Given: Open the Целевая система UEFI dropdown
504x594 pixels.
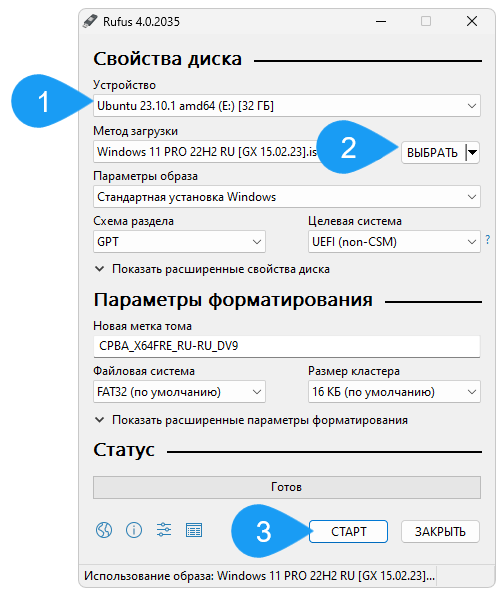Looking at the screenshot, I should point(394,242).
